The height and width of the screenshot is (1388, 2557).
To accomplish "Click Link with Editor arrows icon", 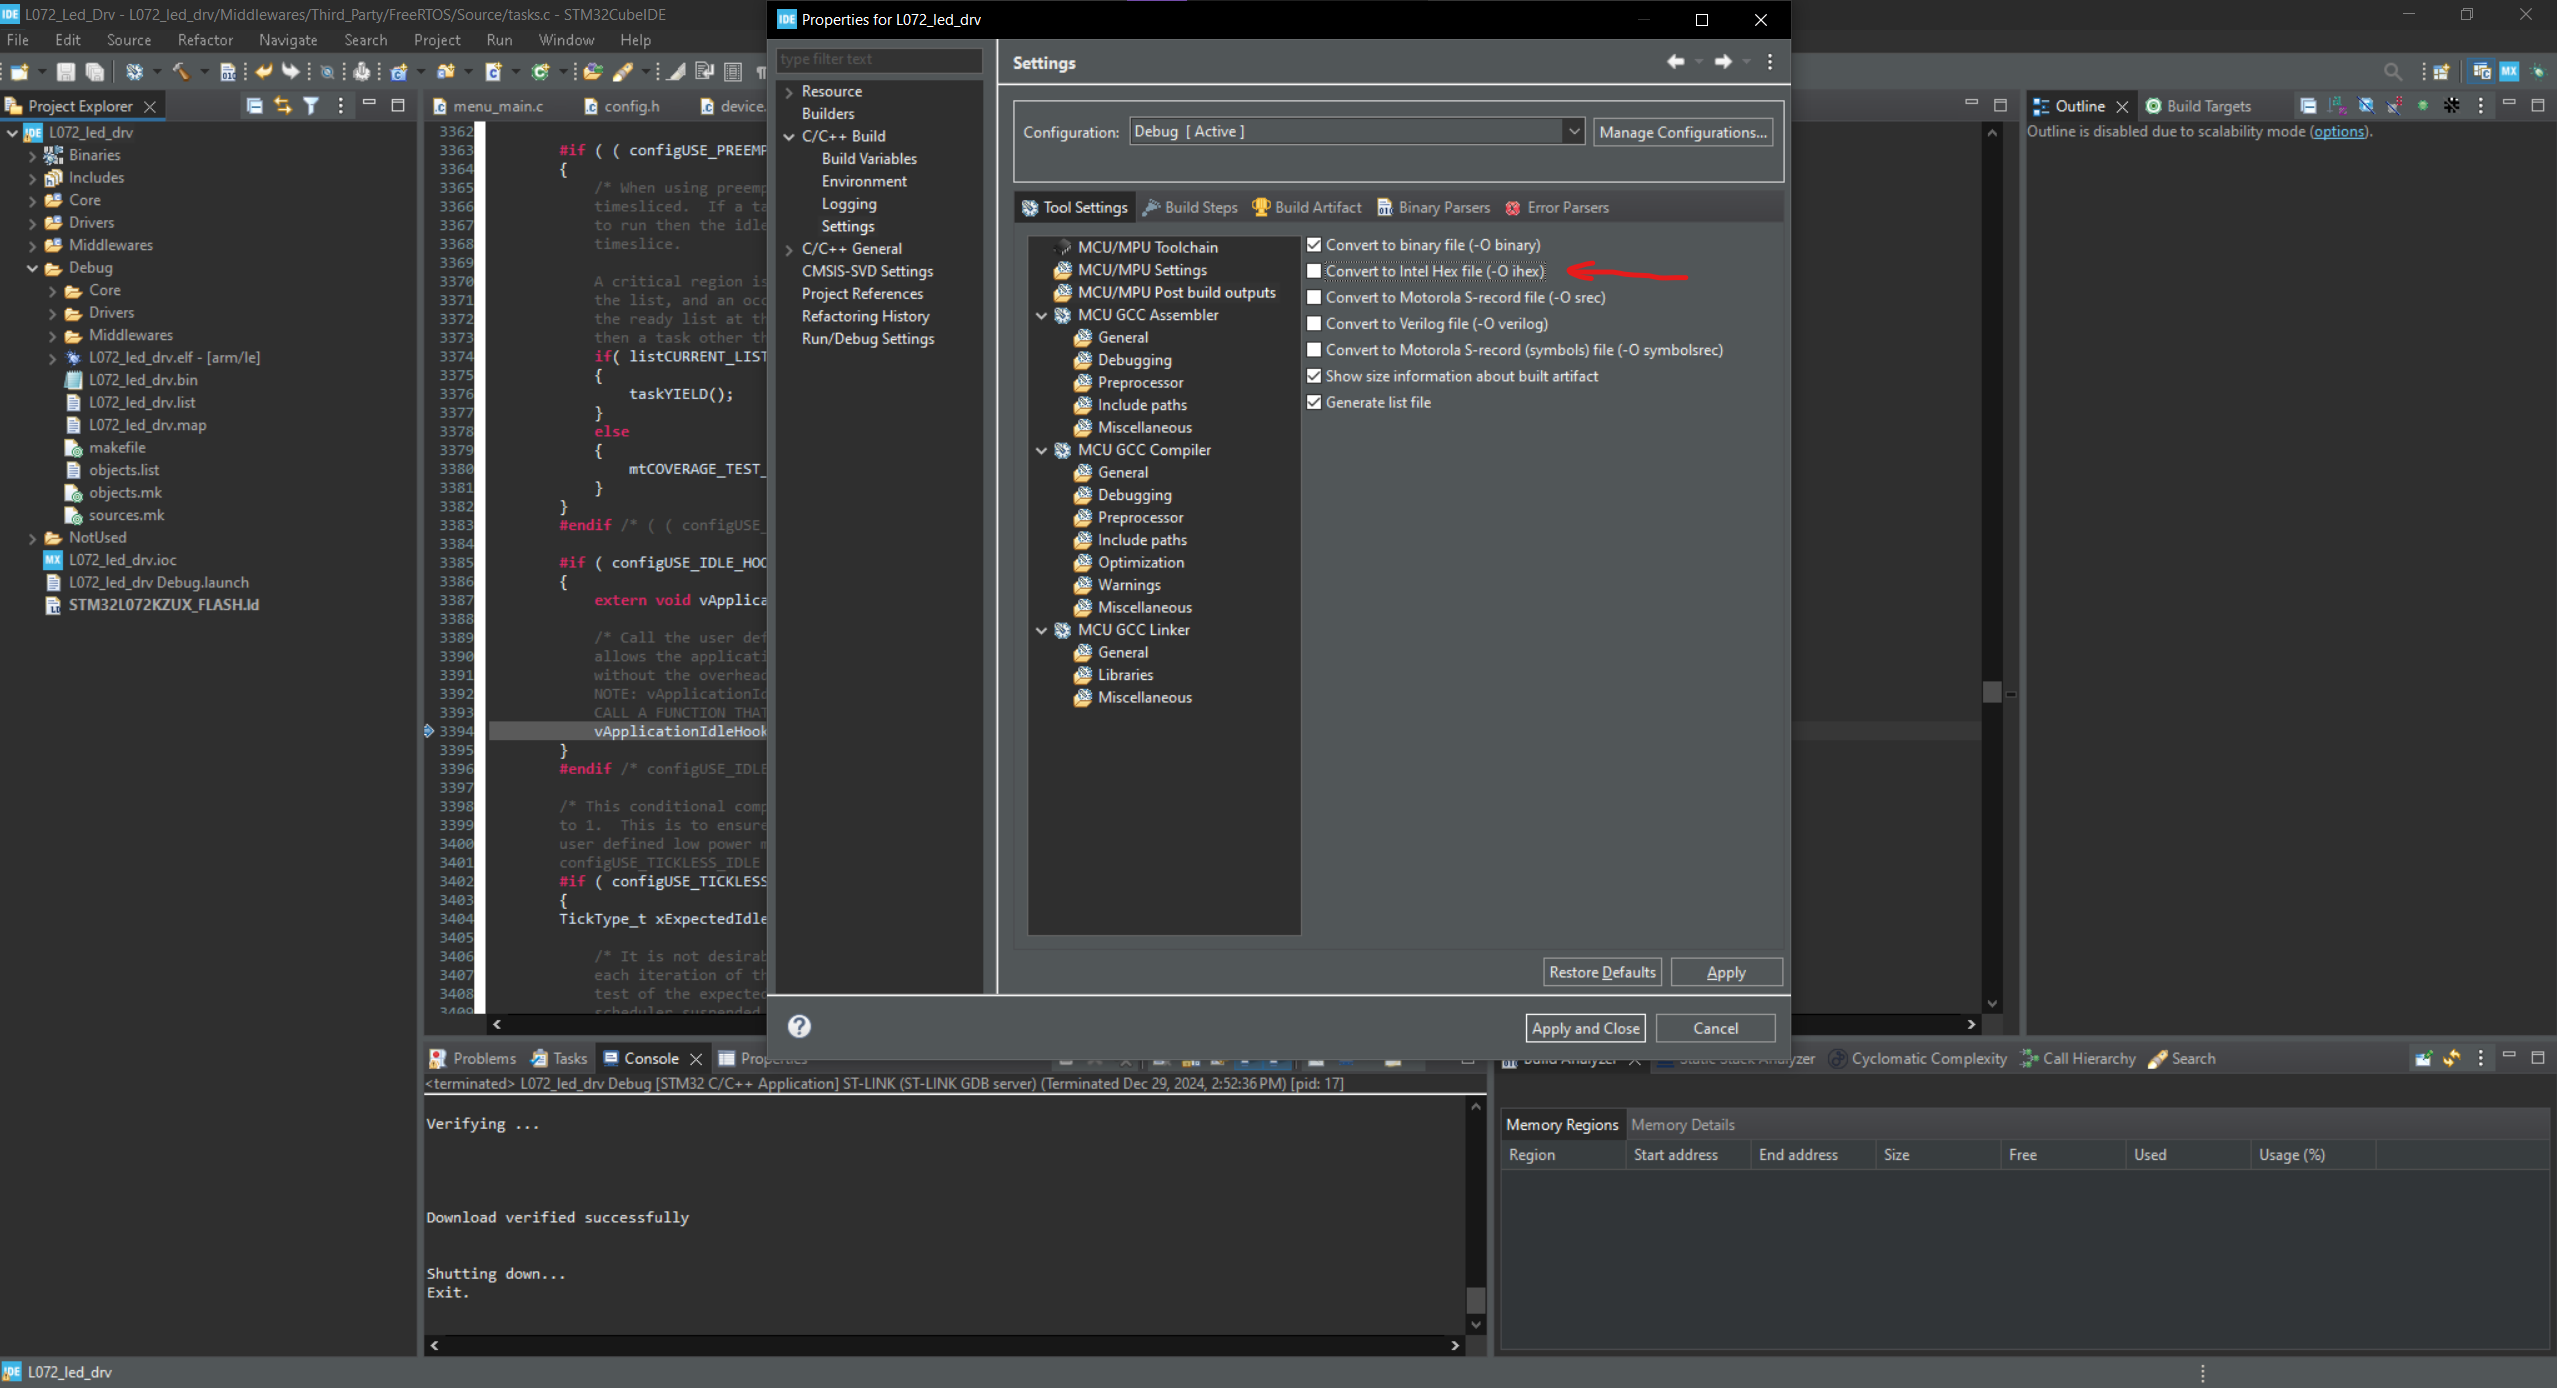I will [283, 106].
